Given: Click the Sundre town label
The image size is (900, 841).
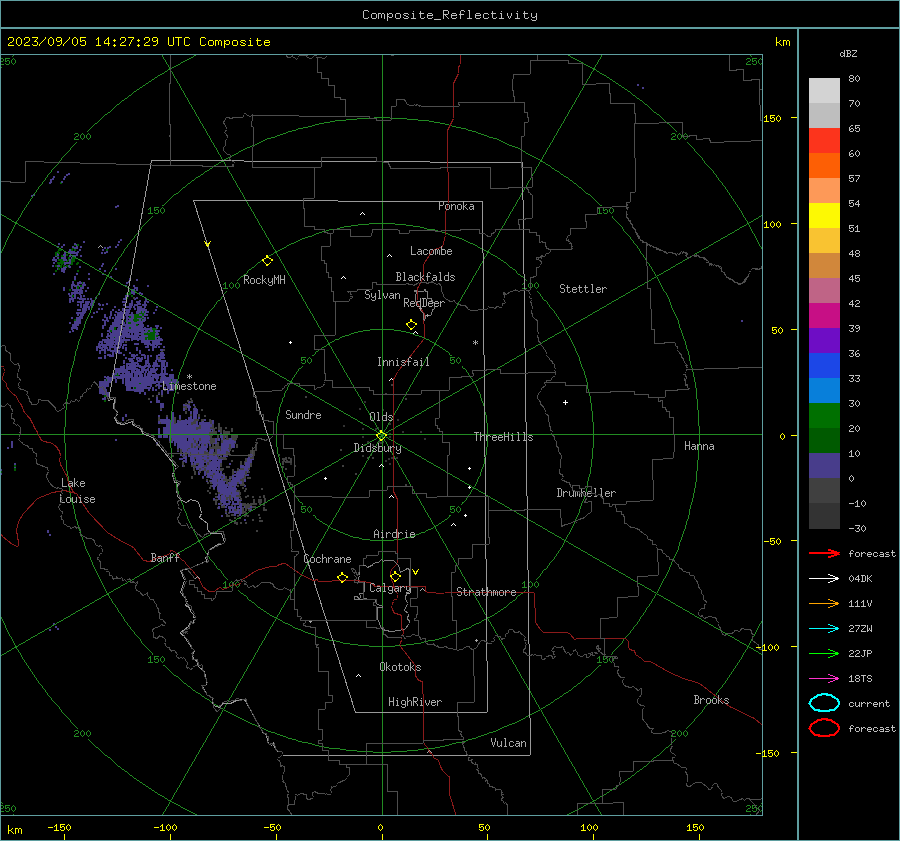Looking at the screenshot, I should [x=303, y=414].
